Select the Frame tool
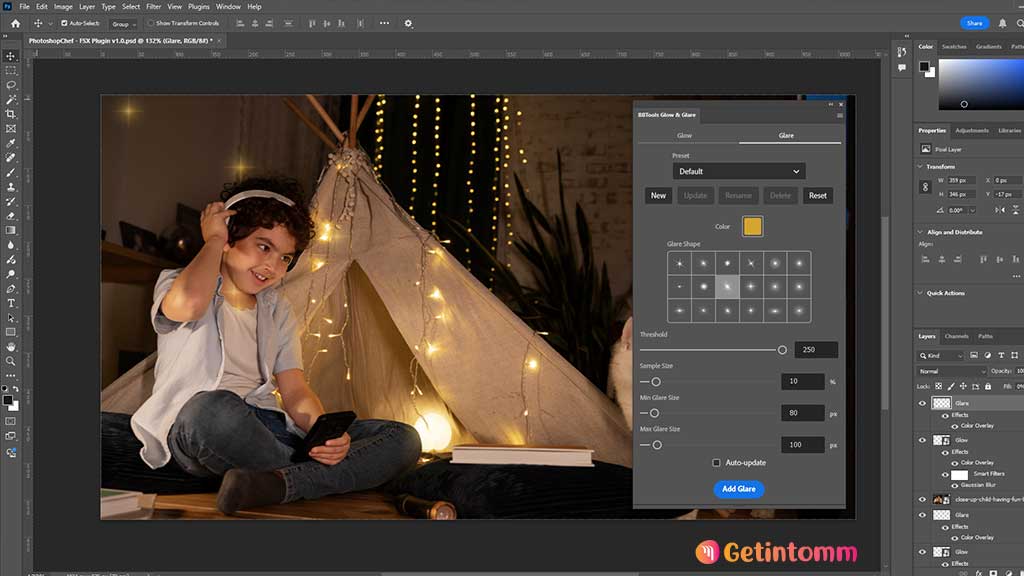This screenshot has width=1024, height=576. (10, 129)
